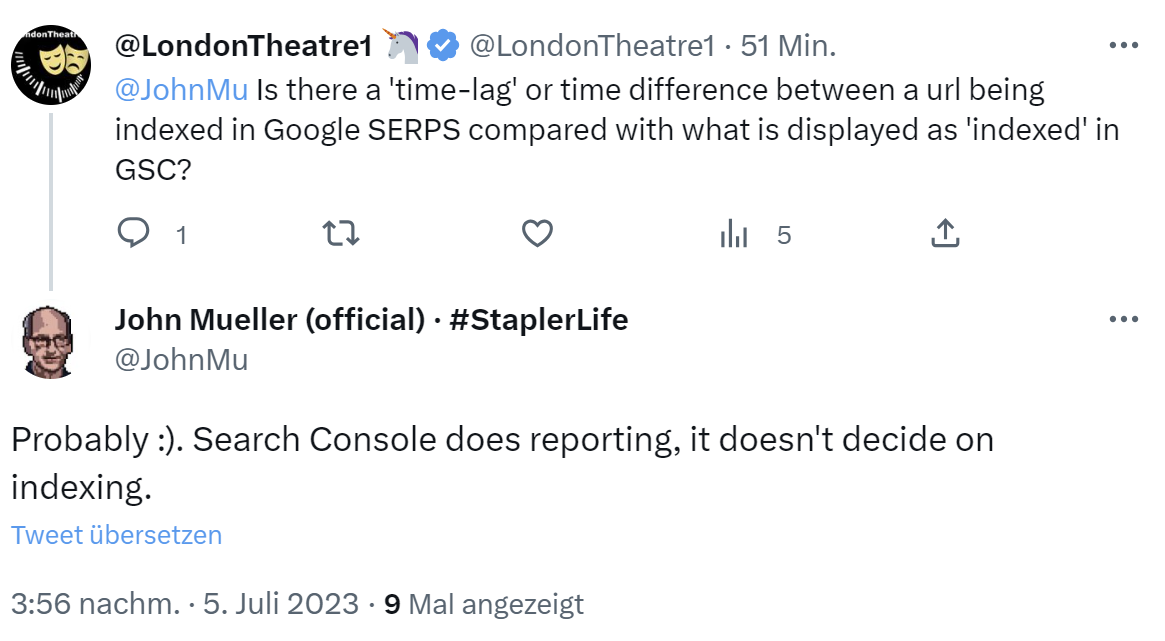The image size is (1165, 641).
Task: Click the blue verified badge next to LondonTheatre1
Action: [x=439, y=44]
